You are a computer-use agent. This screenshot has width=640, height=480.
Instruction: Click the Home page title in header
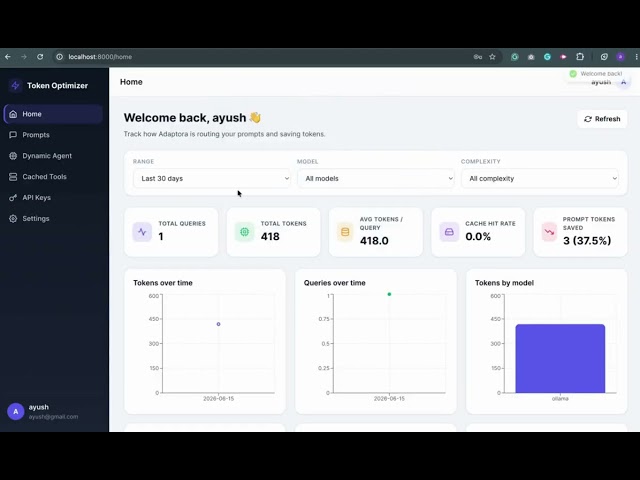[131, 82]
